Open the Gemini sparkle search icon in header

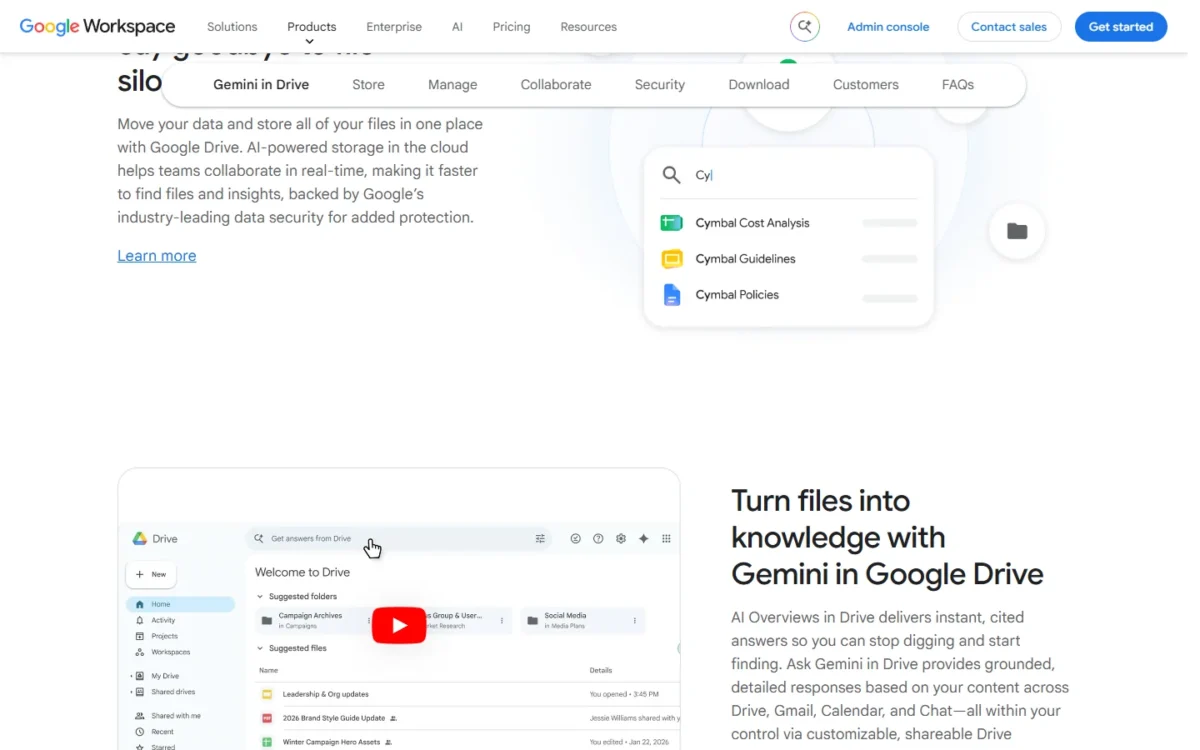point(804,27)
